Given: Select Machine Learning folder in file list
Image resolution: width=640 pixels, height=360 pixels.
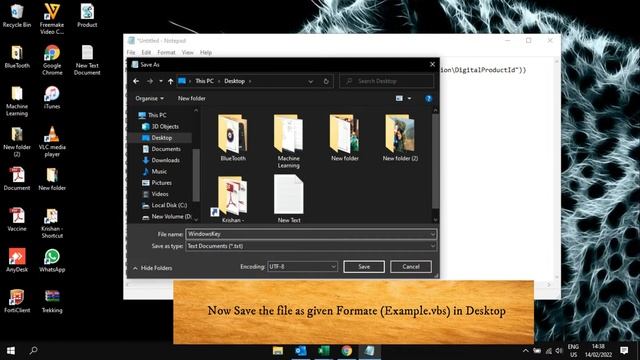Looking at the screenshot, I should pyautogui.click(x=289, y=141).
